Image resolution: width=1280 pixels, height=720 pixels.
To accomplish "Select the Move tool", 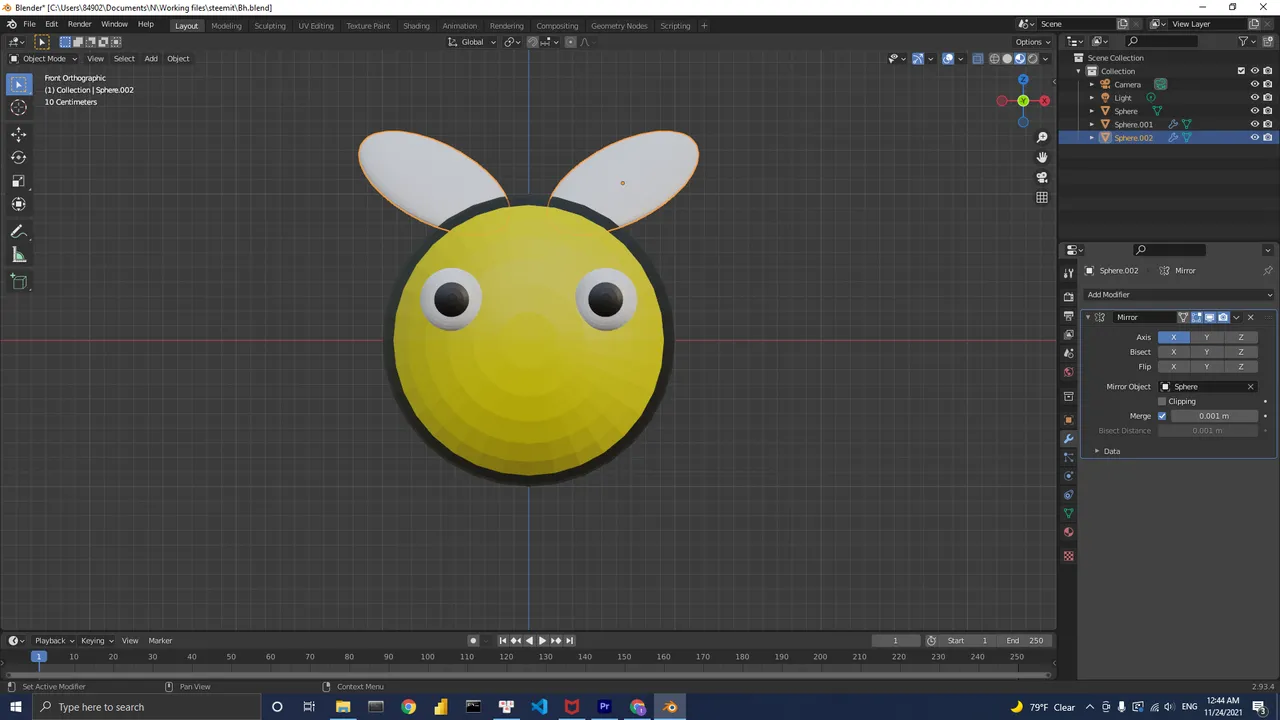I will click(x=19, y=134).
